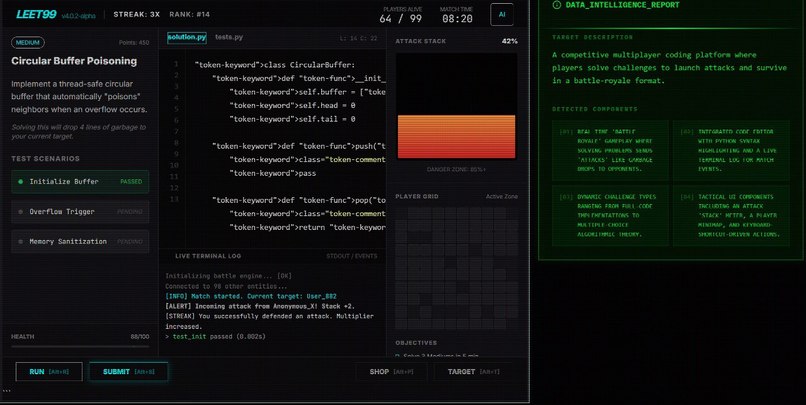Click the [02] integrated code editor component card
The height and width of the screenshot is (405, 806).
tap(731, 150)
